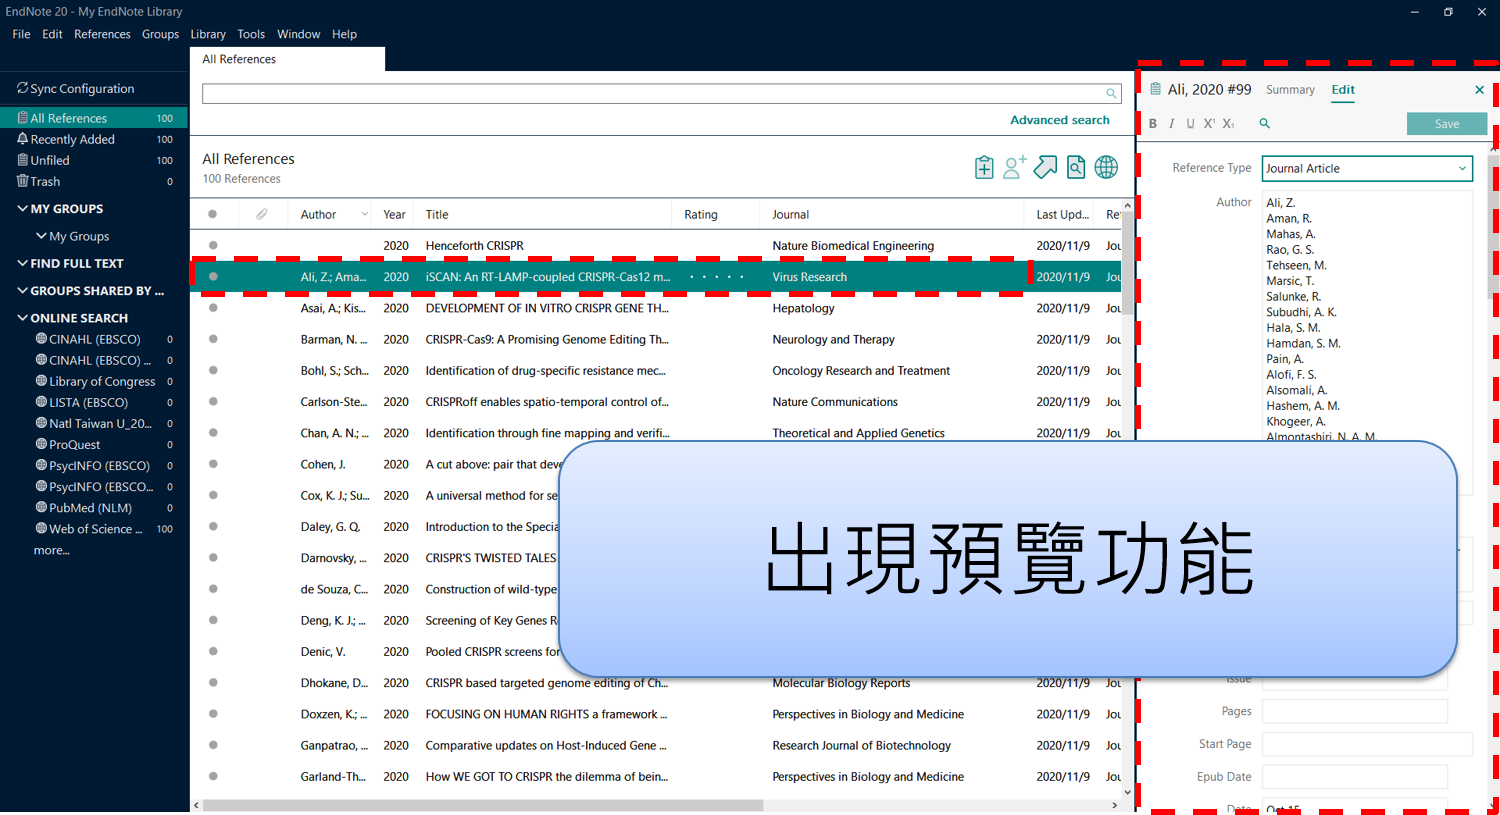Image resolution: width=1500 pixels, height=815 pixels.
Task: Open the References menu
Action: point(102,34)
